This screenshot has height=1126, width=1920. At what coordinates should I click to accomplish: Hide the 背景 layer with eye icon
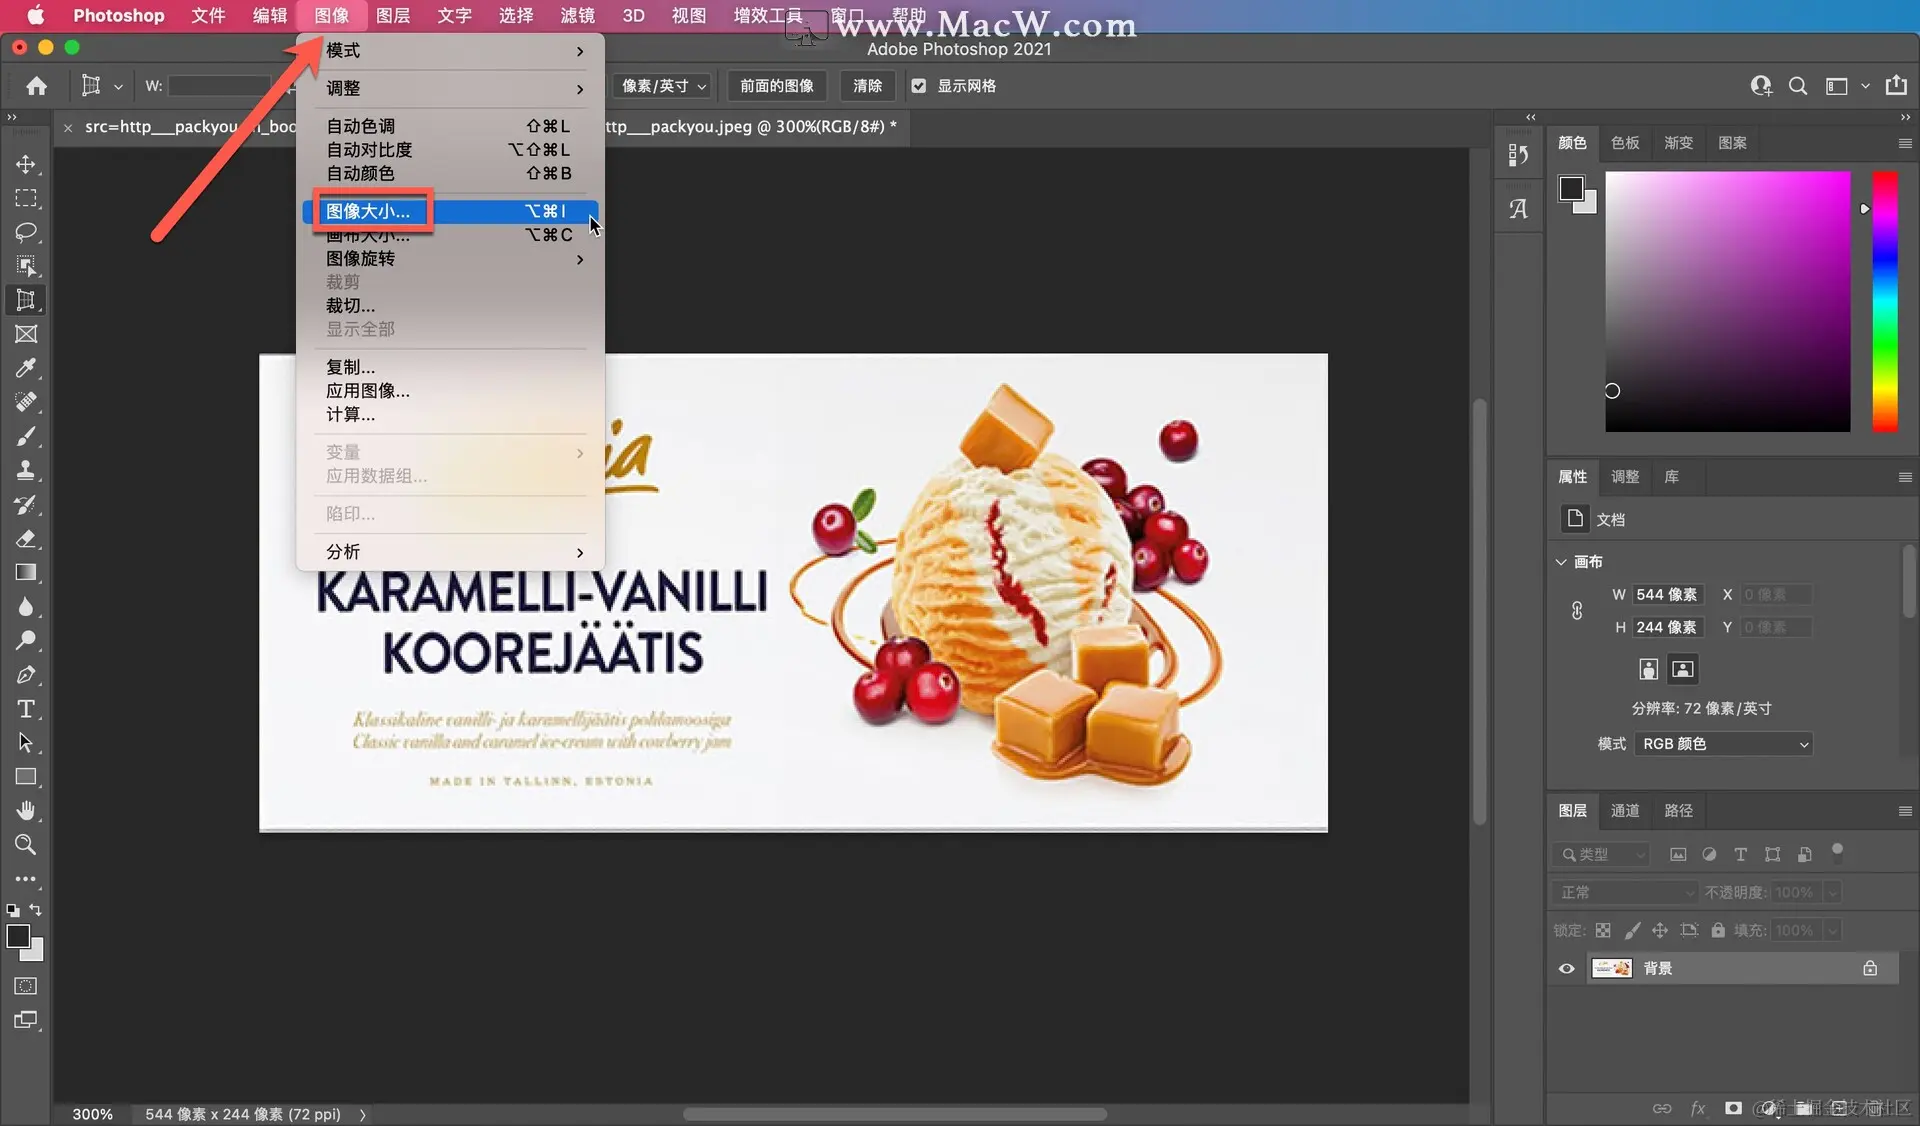pos(1566,968)
